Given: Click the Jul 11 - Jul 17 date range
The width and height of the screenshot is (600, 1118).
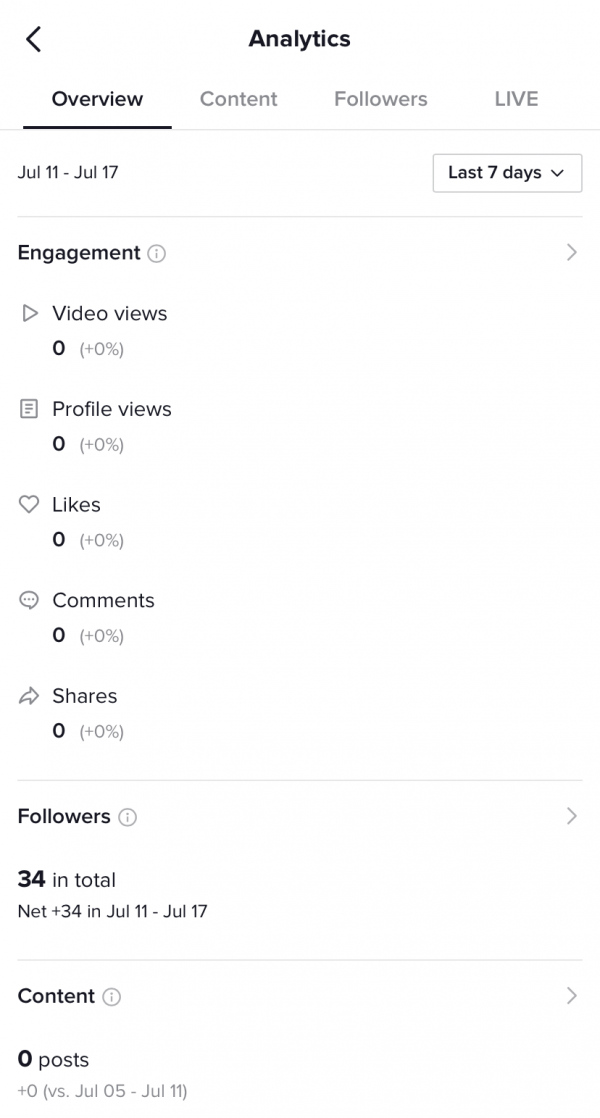Looking at the screenshot, I should click(x=67, y=172).
